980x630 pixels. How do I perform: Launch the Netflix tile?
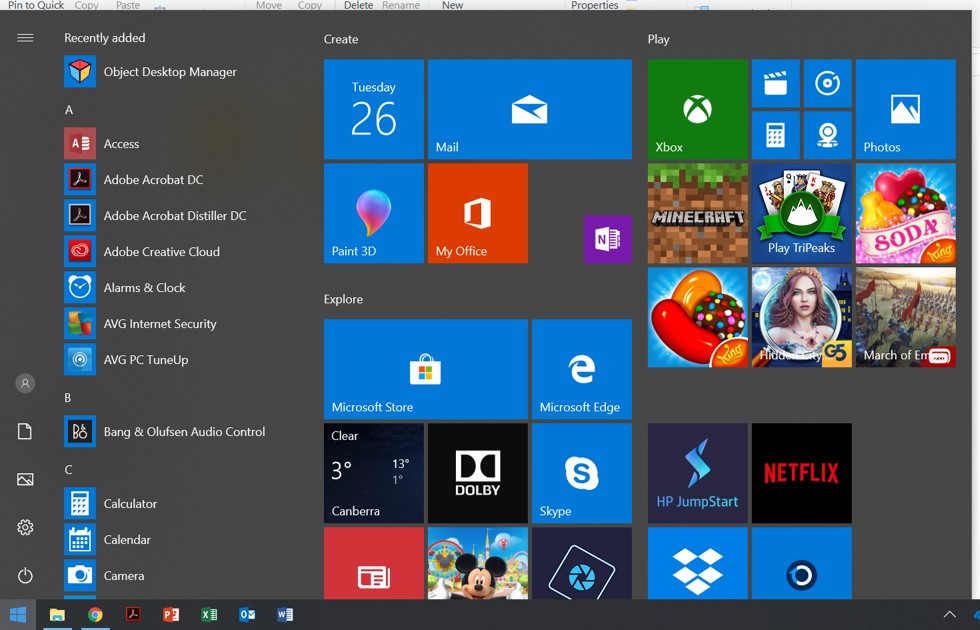click(x=801, y=473)
